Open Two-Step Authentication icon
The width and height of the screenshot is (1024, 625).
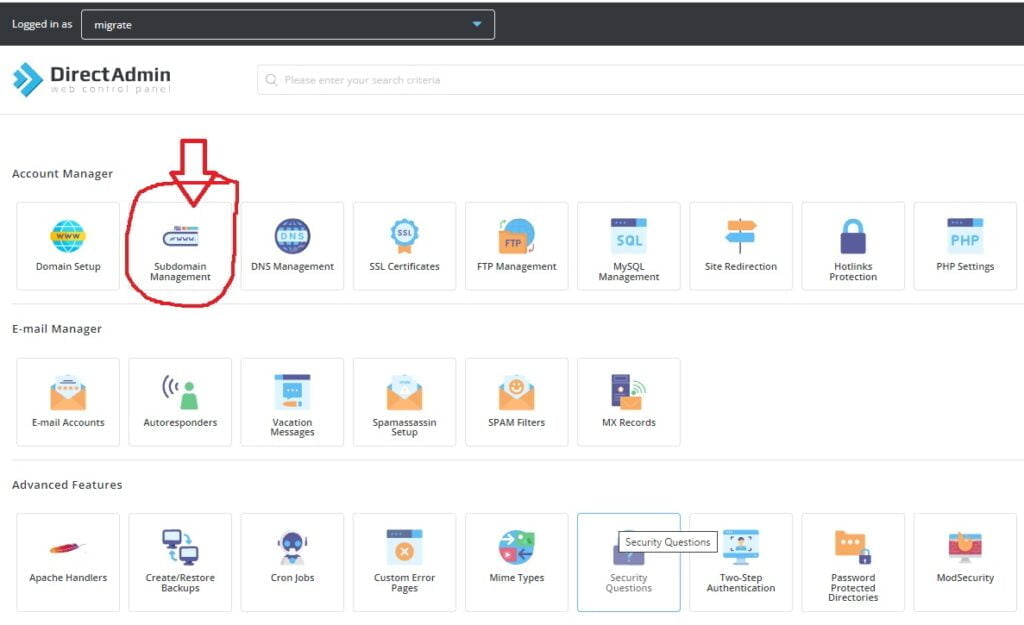(x=741, y=547)
